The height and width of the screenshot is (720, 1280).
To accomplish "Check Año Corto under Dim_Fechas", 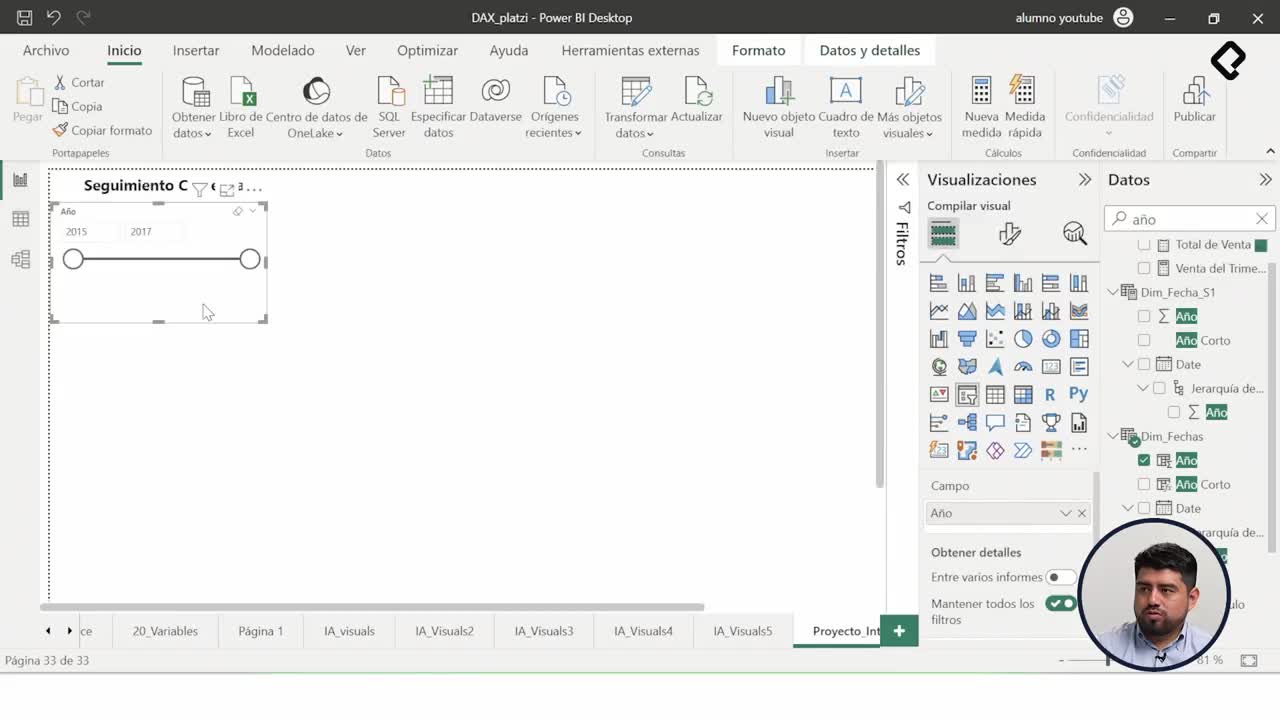I will click(1144, 484).
